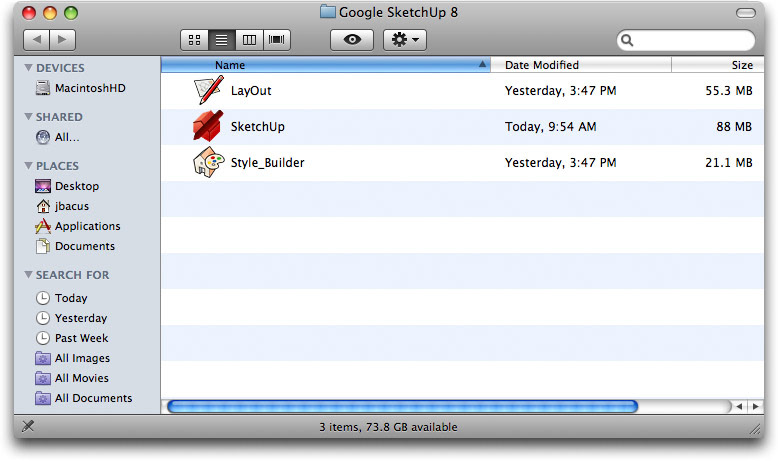
Task: Click the Quick Look eye button
Action: click(352, 40)
